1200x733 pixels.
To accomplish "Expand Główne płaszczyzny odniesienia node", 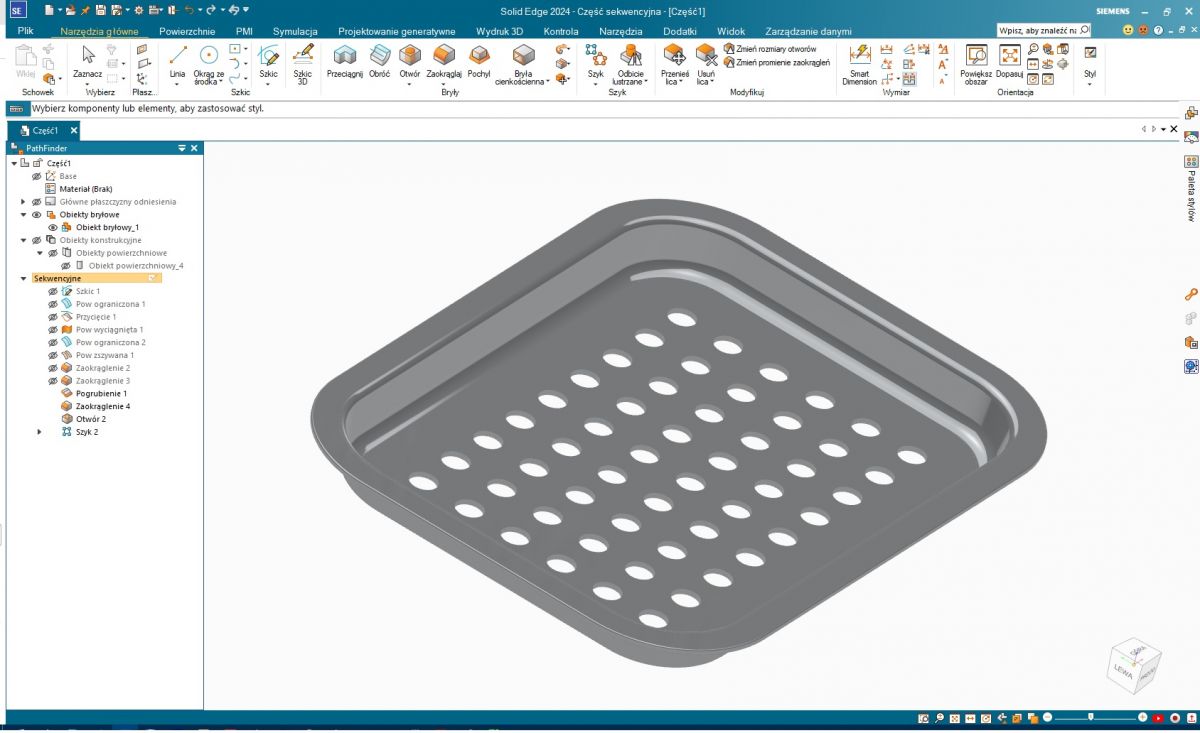I will 23,201.
